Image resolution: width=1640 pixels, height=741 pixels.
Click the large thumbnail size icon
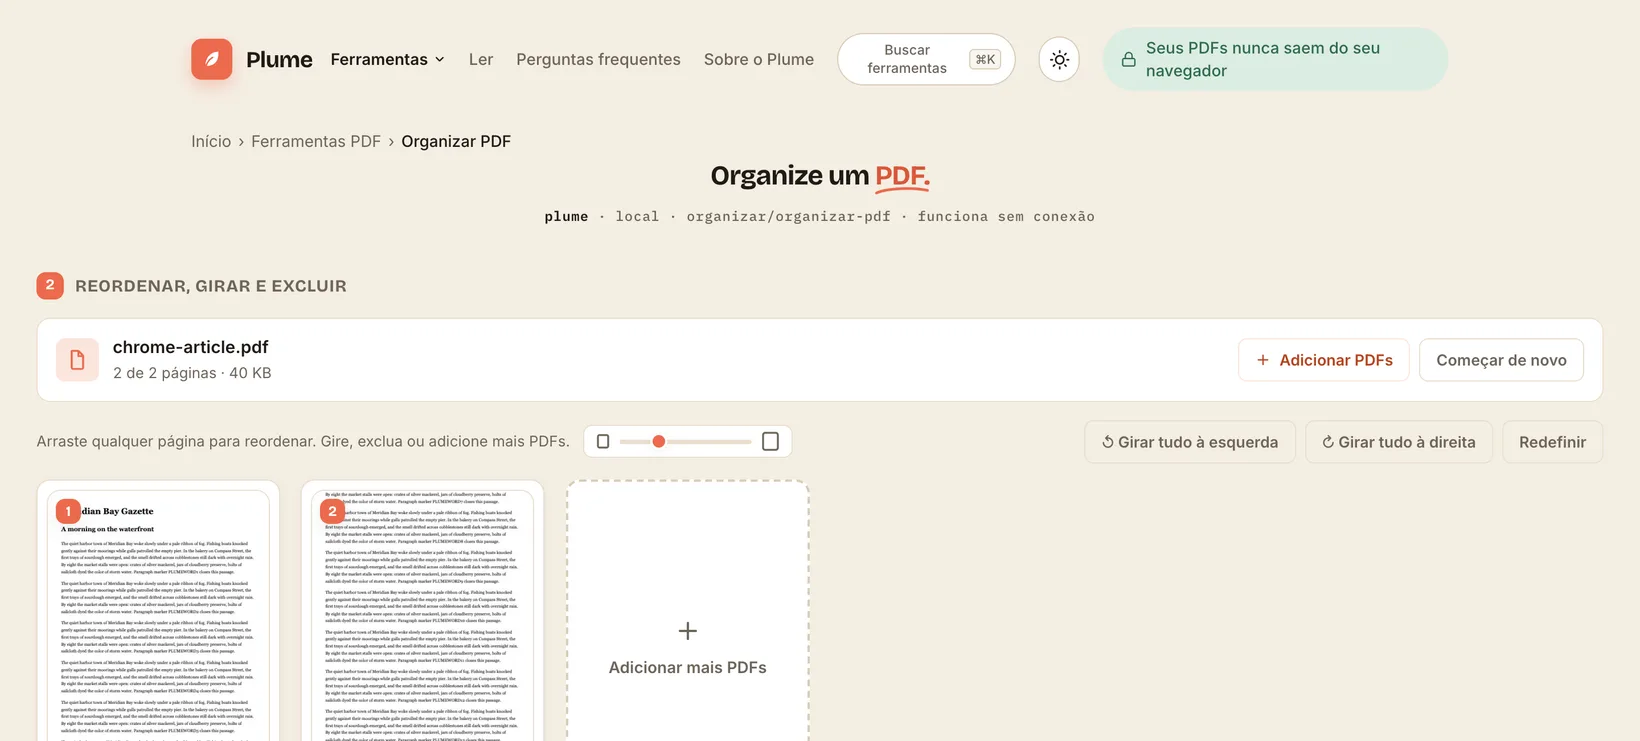click(x=770, y=441)
